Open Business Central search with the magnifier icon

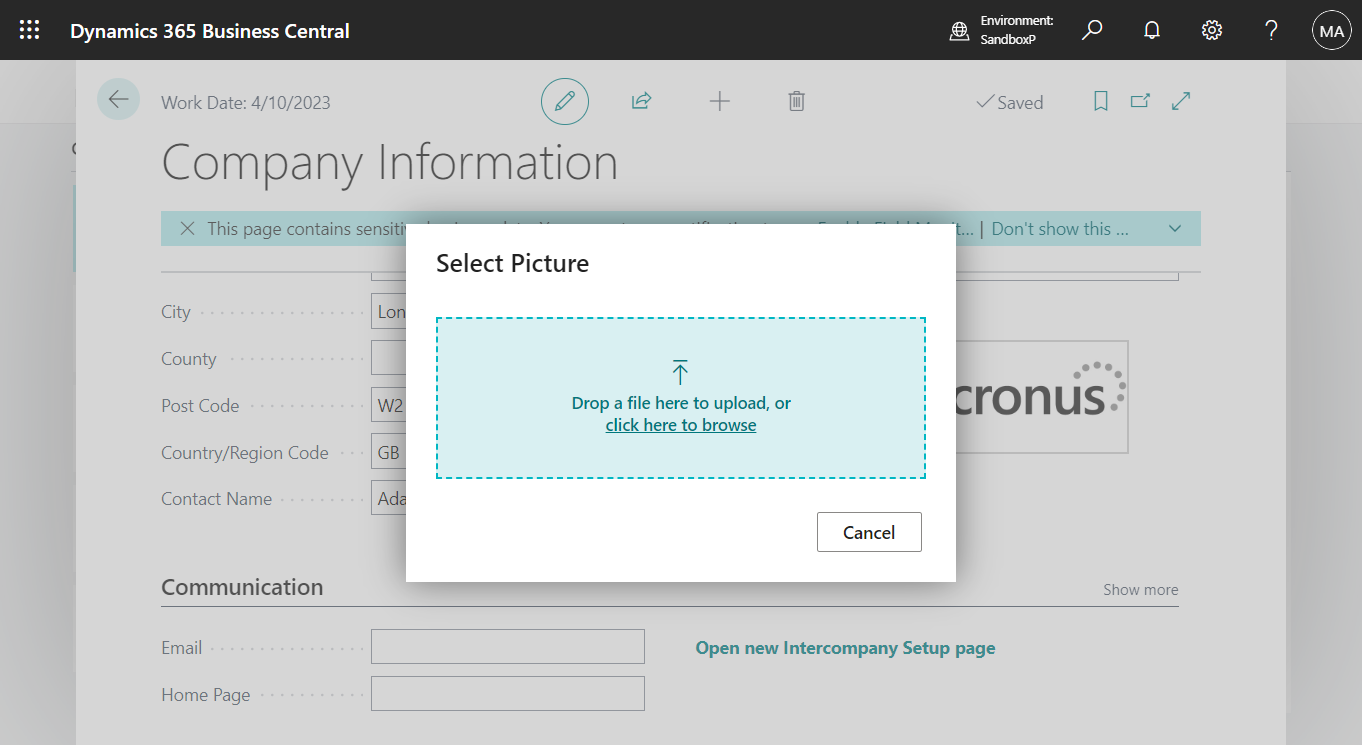click(x=1092, y=29)
